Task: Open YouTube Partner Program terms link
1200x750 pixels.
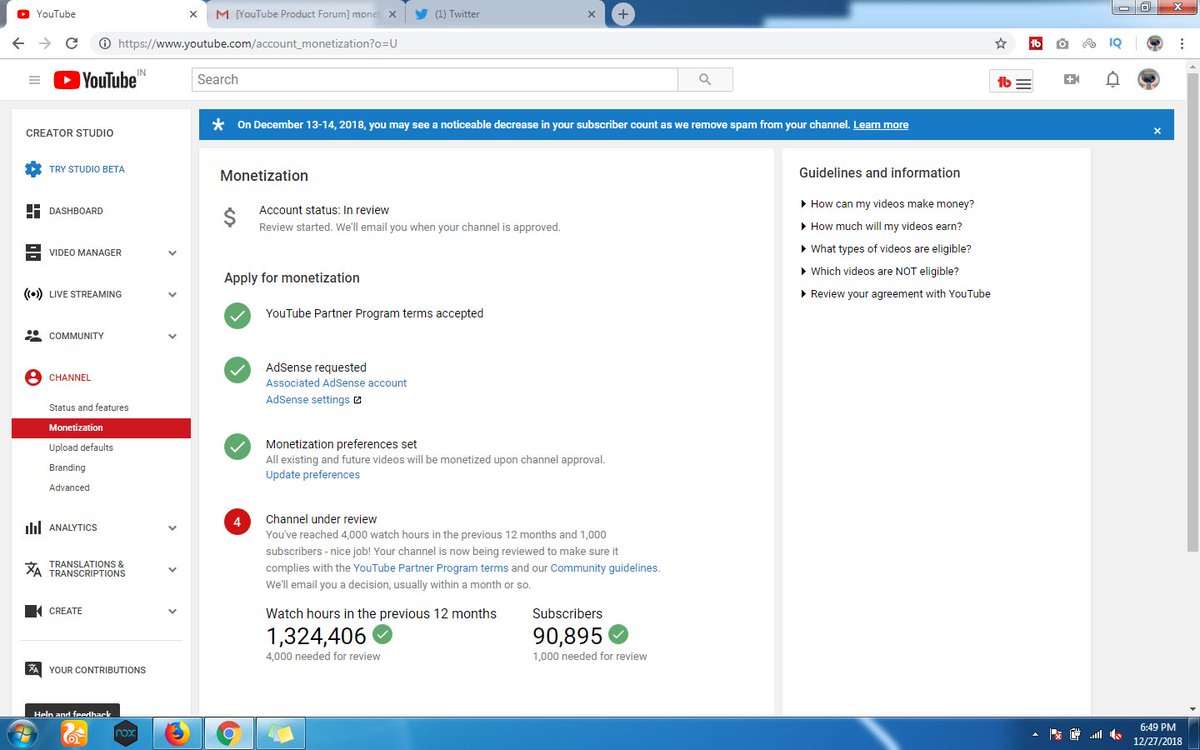Action: pyautogui.click(x=431, y=568)
